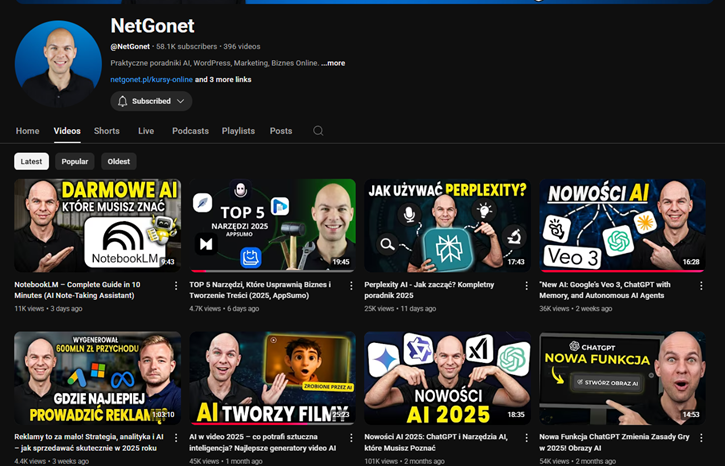Open more options for Google's Veo 3 video
This screenshot has width=725, height=466.
coord(701,286)
